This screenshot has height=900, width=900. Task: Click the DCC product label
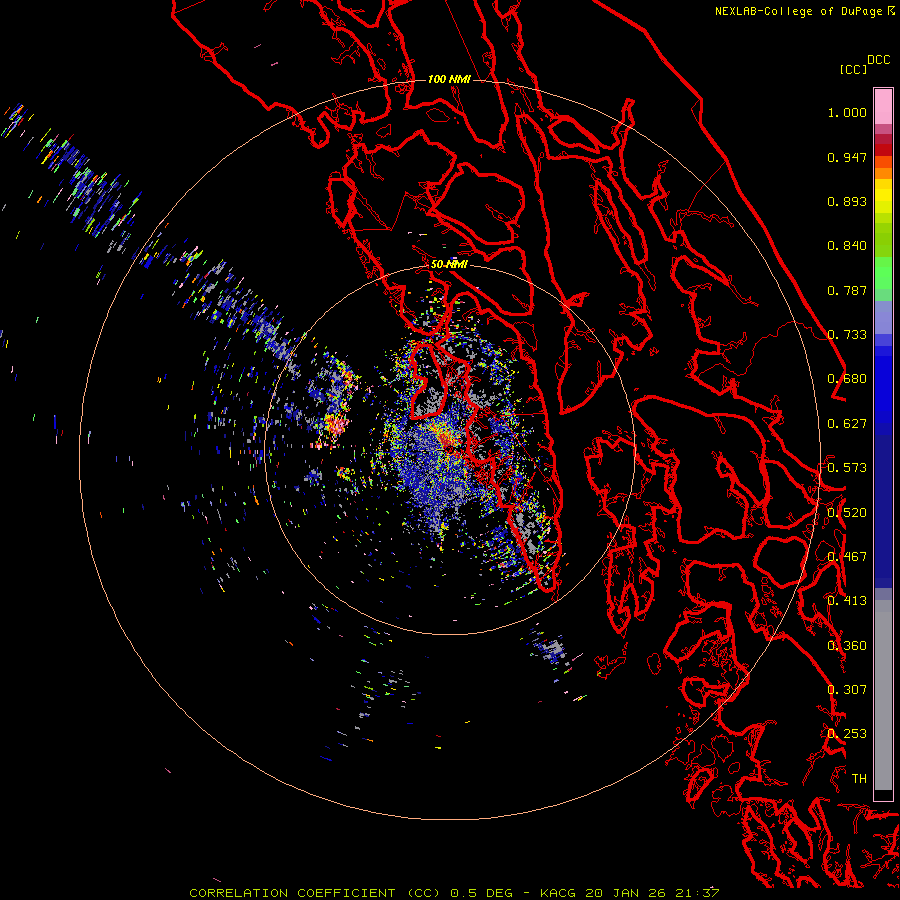tap(878, 60)
